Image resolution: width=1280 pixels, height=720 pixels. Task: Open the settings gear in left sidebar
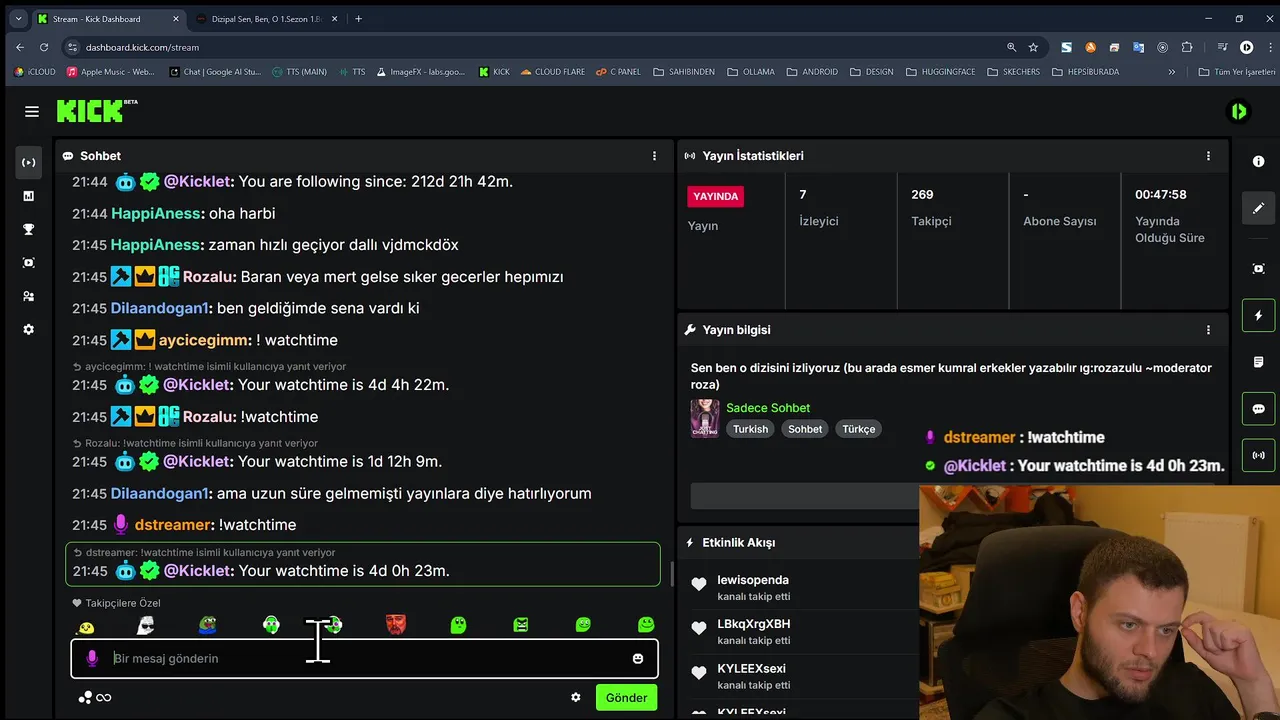pos(28,329)
